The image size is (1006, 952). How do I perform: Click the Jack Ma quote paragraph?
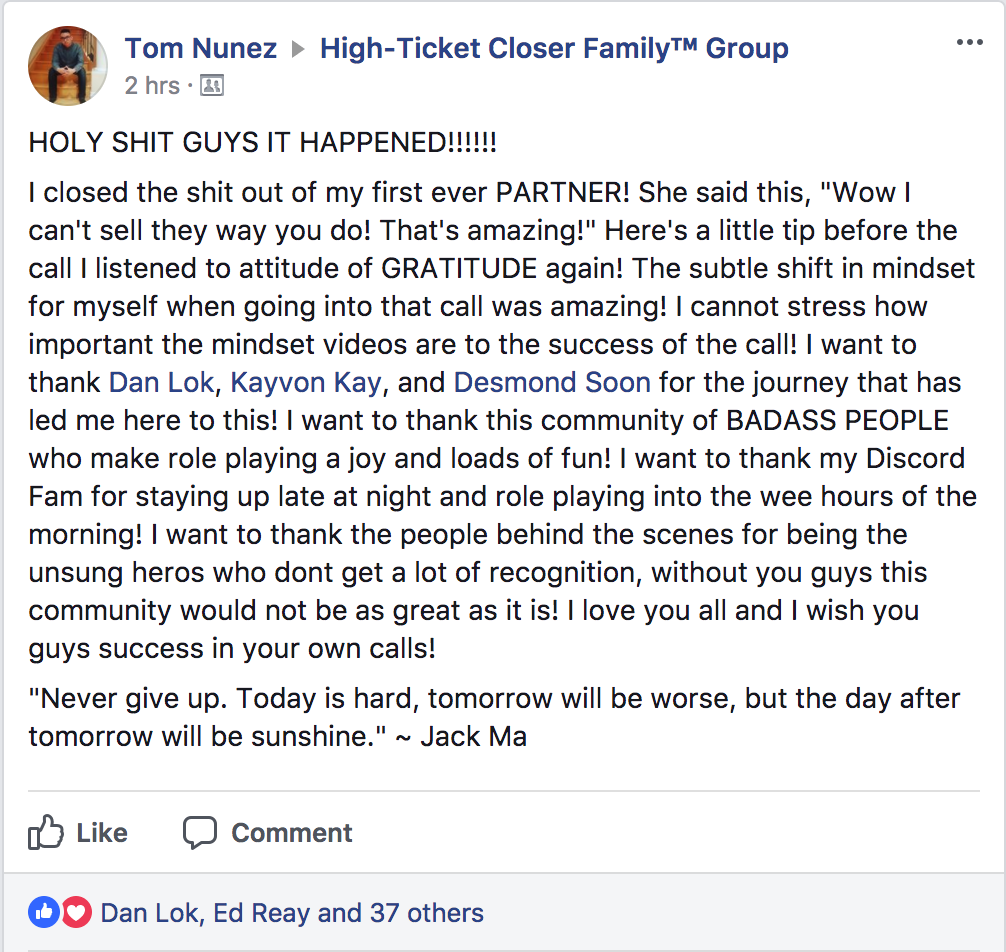[x=494, y=717]
